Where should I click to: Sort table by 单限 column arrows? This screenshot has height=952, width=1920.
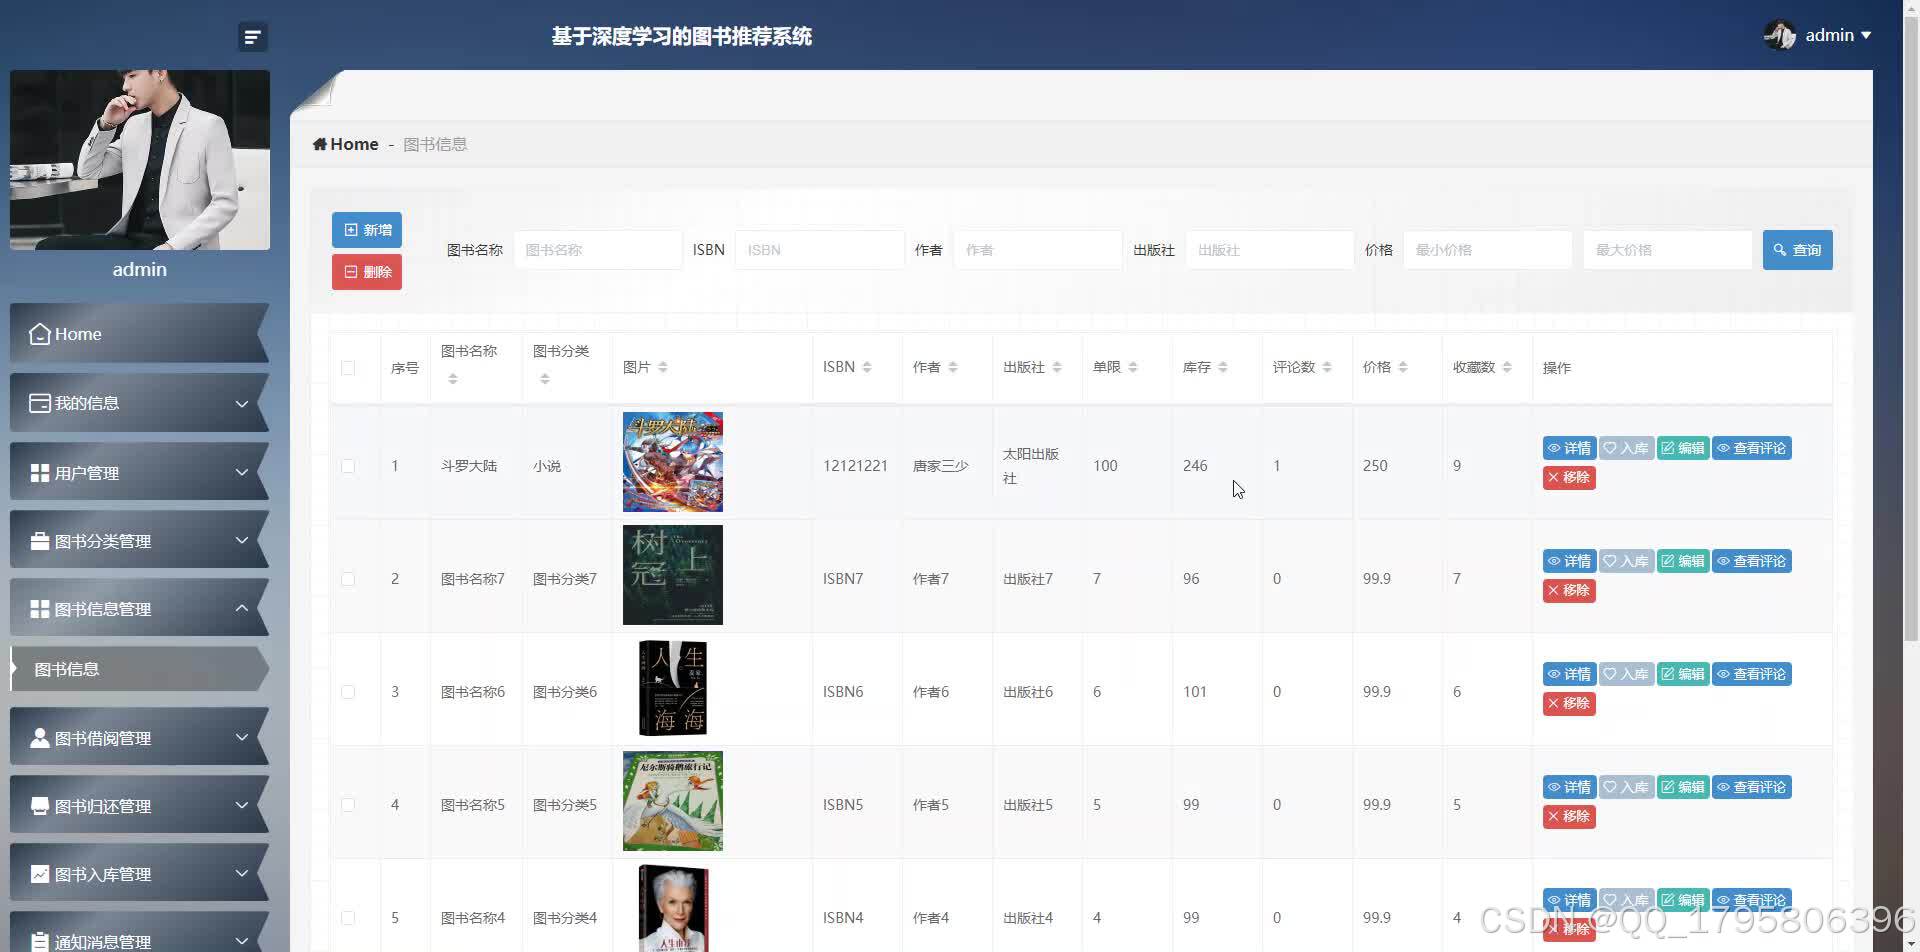(x=1133, y=367)
